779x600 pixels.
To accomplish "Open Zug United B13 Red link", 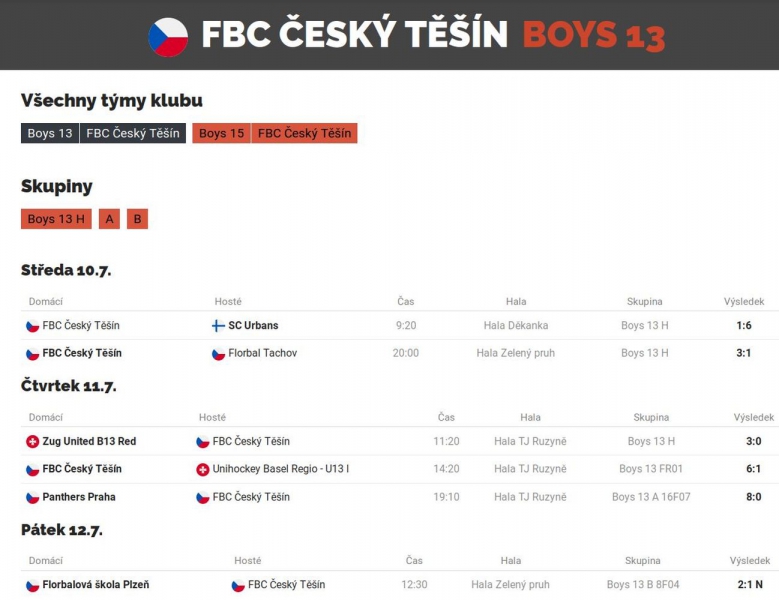I will click(x=89, y=442).
